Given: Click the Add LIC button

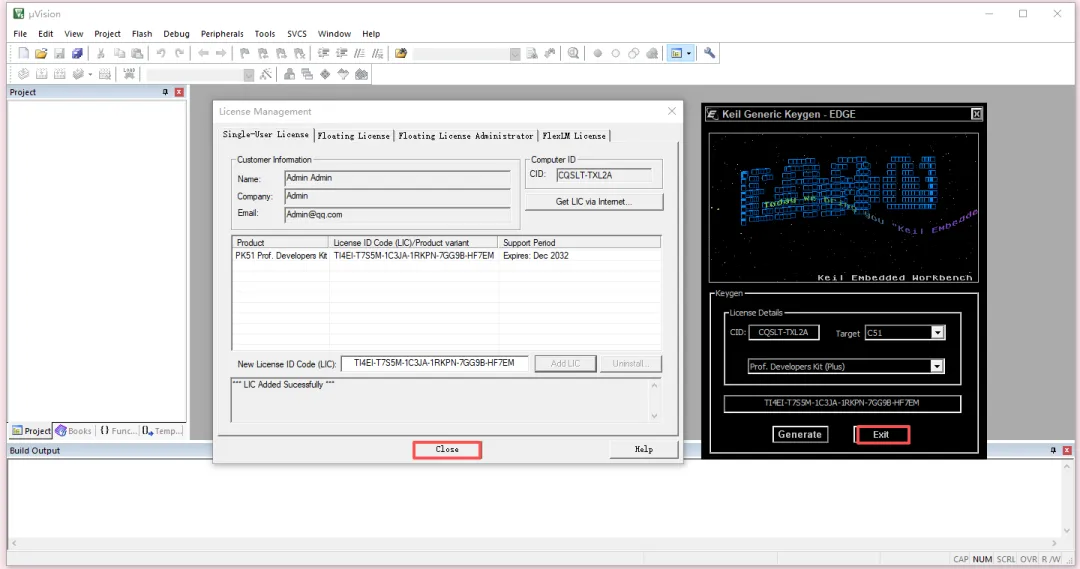Looking at the screenshot, I should pos(565,363).
